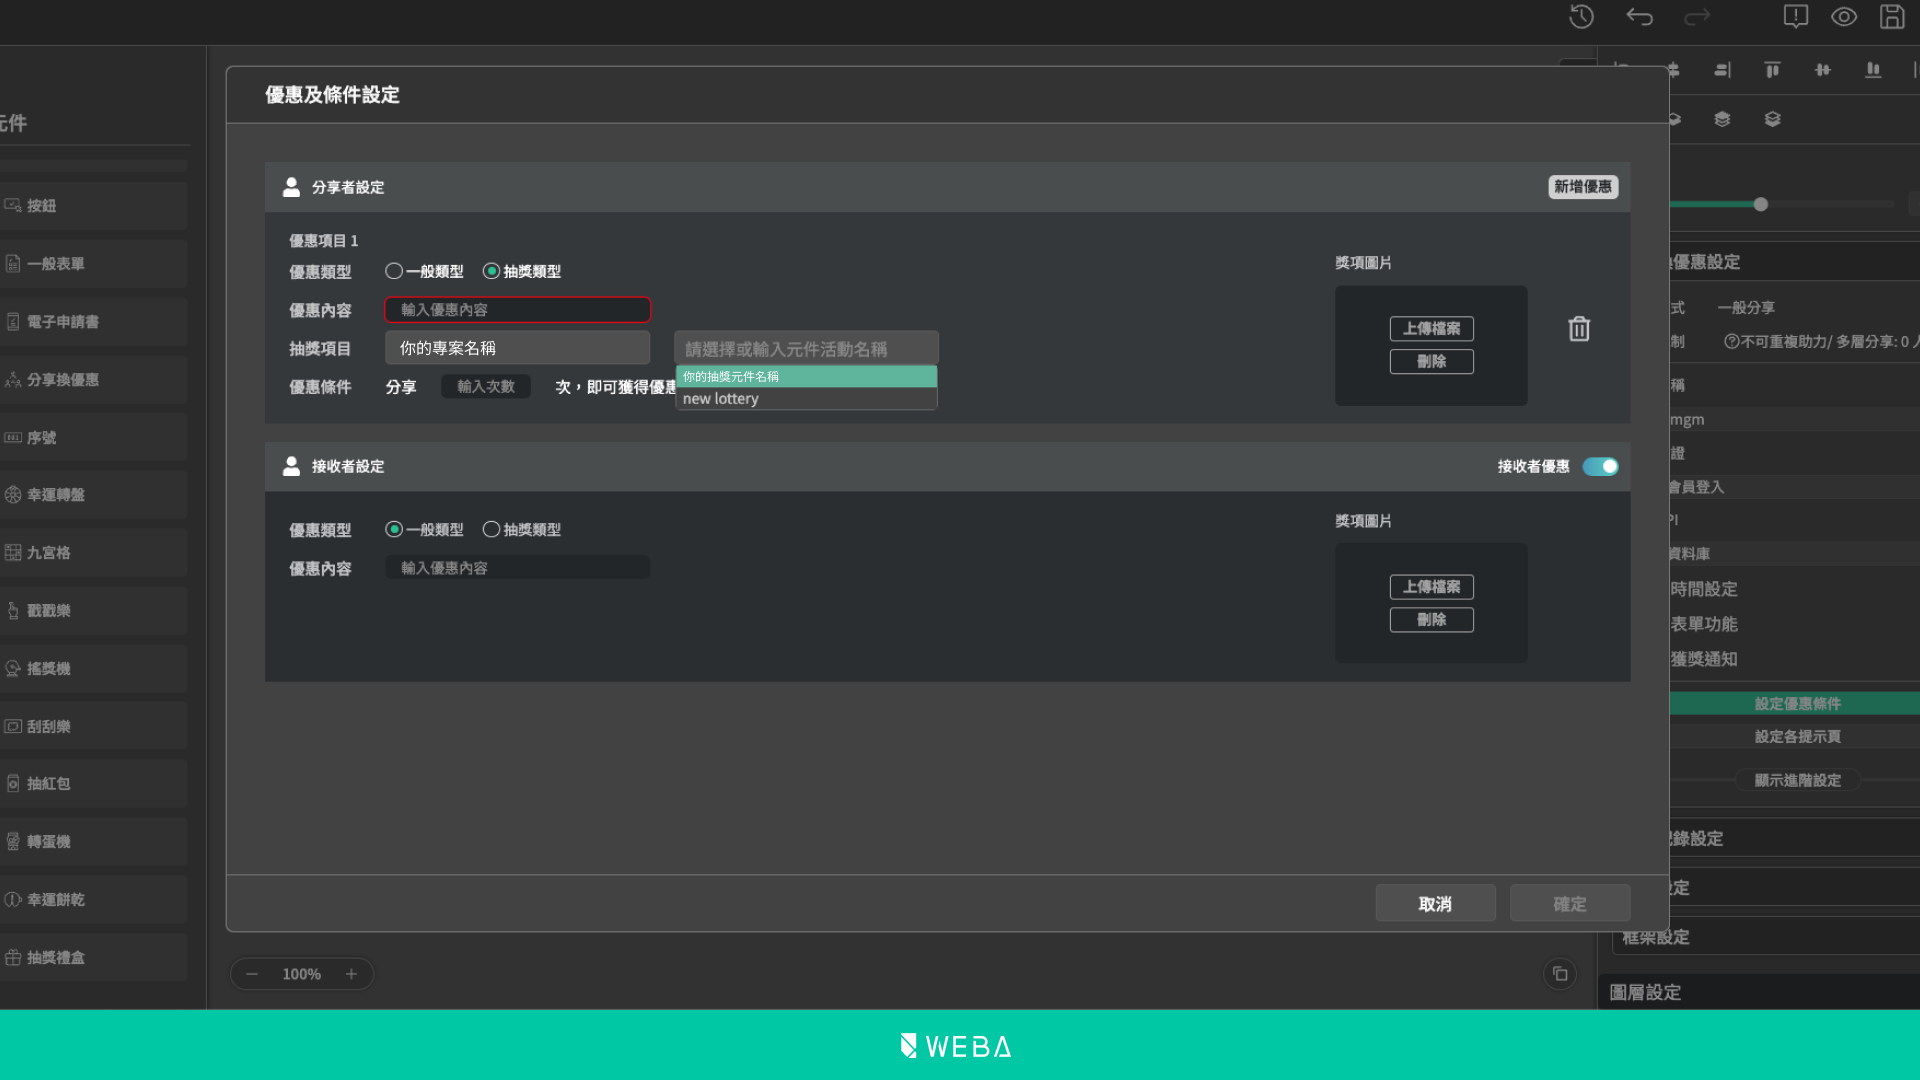Click the 輸入次數 share count field
This screenshot has width=1920, height=1080.
[486, 387]
